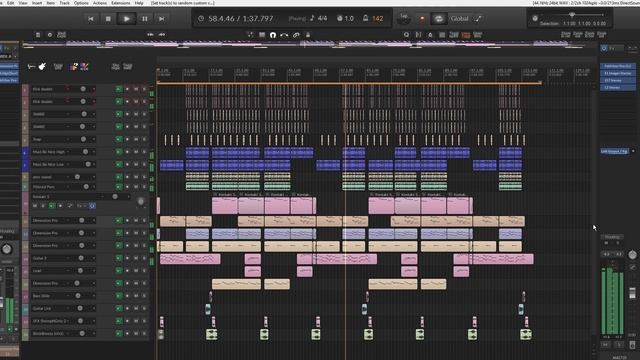Toggle the item grouping link icon
Viewport: 640px width, 360px height.
(296, 35)
